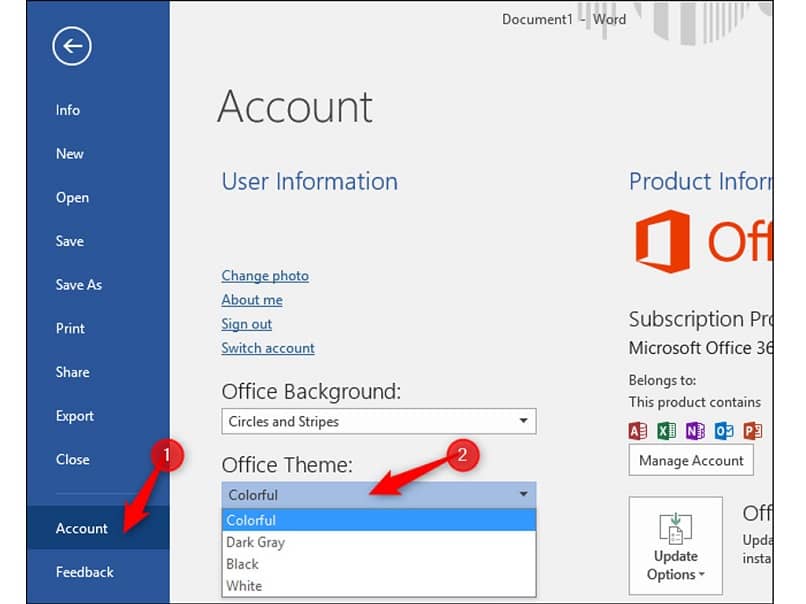Click the Office Theme label
This screenshot has width=806, height=604.
(287, 465)
